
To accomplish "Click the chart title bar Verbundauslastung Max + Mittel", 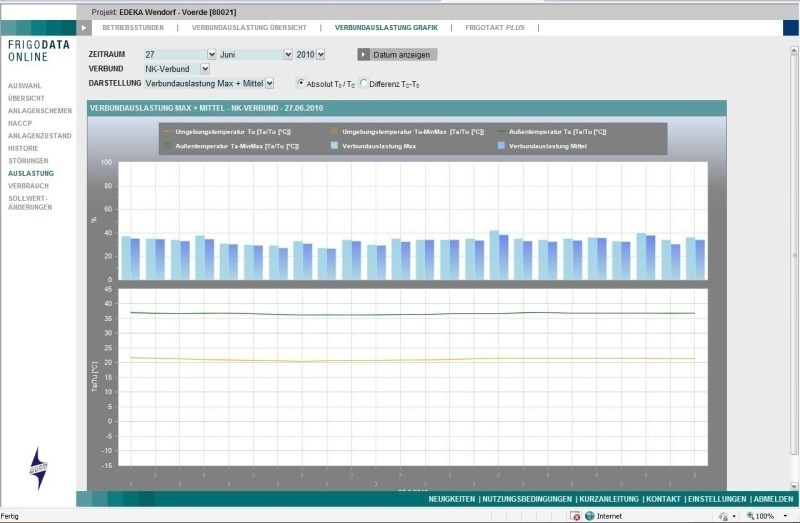I will pyautogui.click(x=407, y=108).
